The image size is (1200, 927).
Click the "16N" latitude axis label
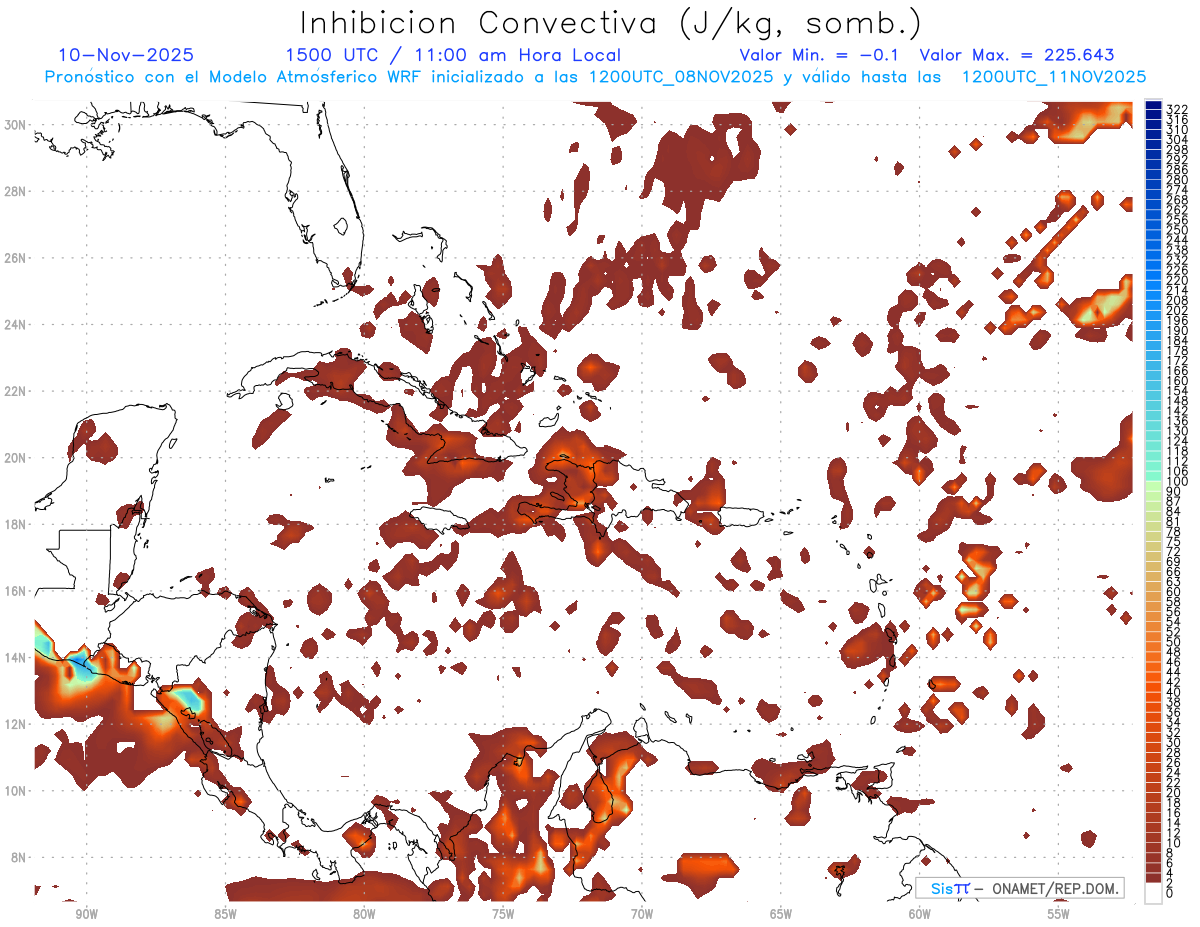[x=15, y=591]
